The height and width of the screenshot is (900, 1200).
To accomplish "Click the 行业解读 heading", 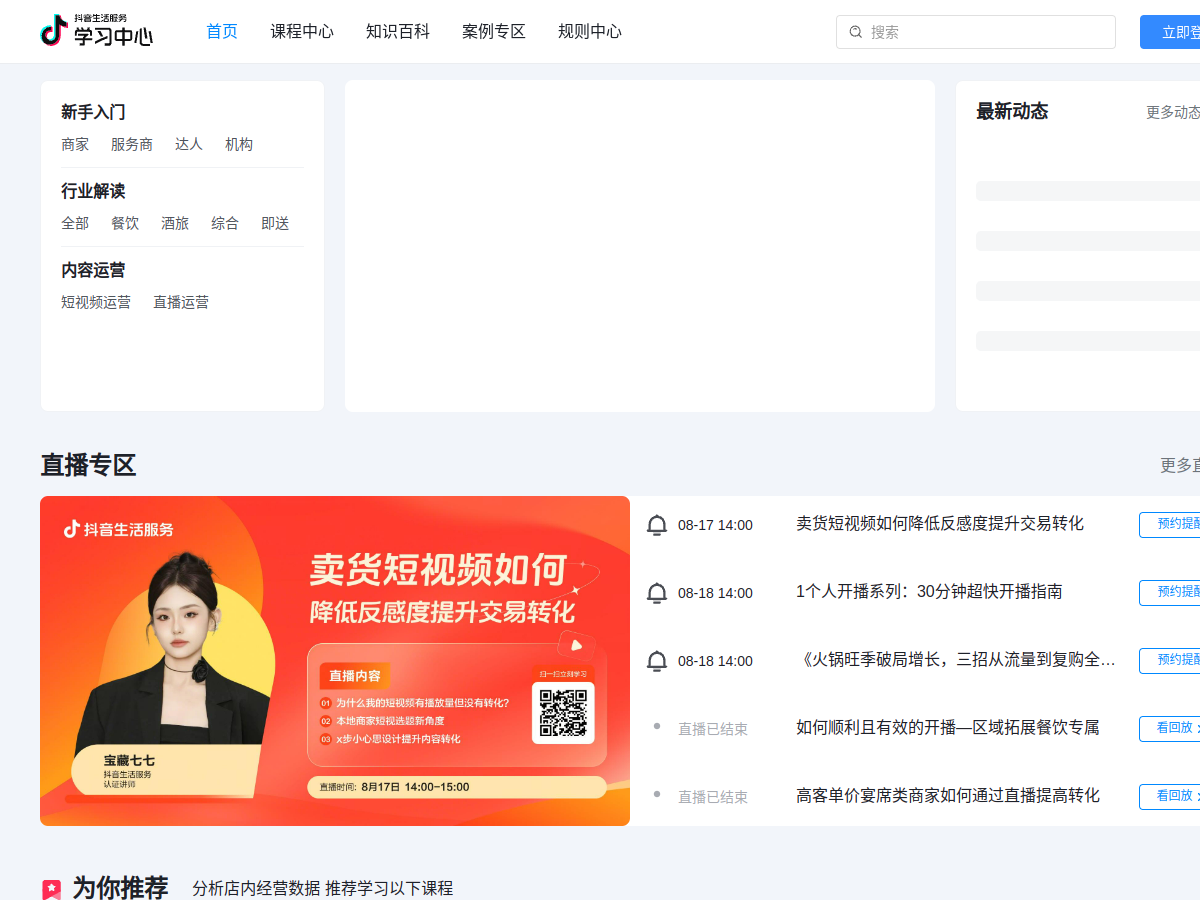I will (x=93, y=191).
